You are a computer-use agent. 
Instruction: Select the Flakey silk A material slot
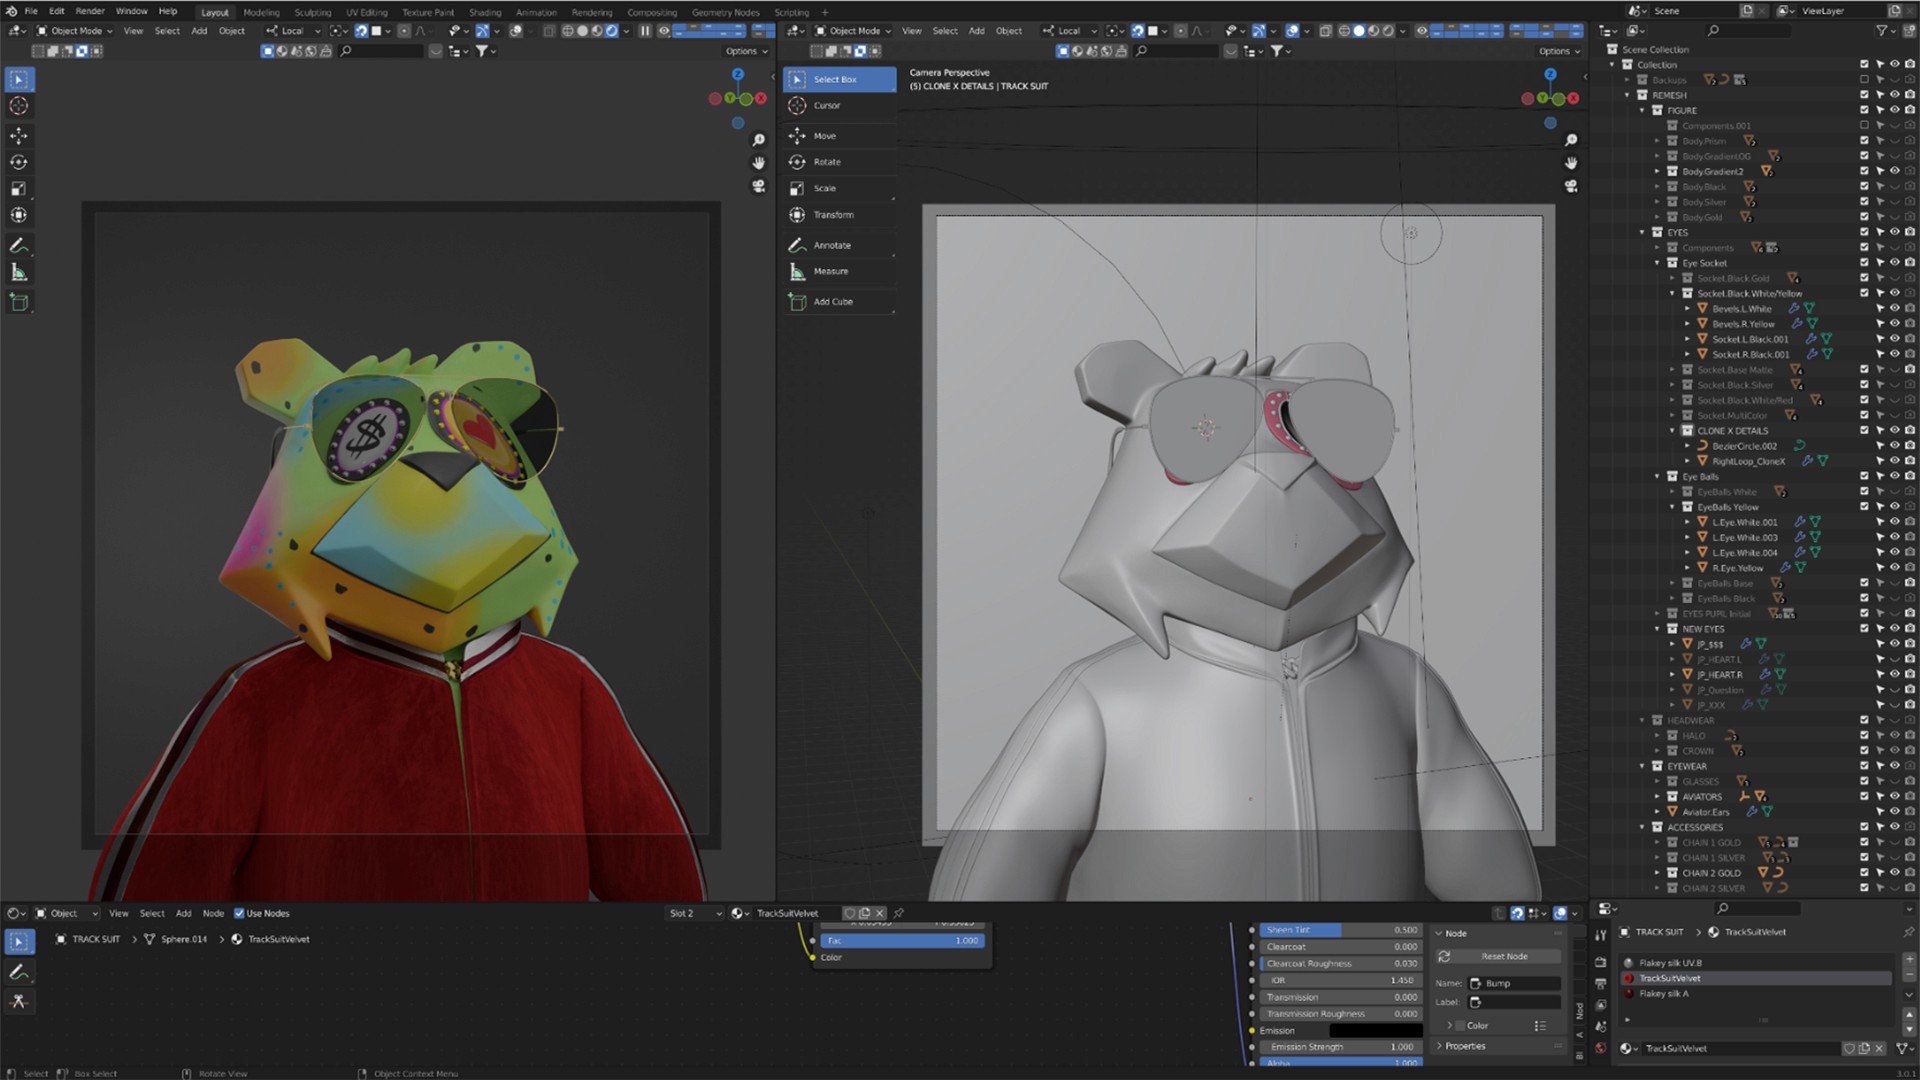pos(1664,994)
